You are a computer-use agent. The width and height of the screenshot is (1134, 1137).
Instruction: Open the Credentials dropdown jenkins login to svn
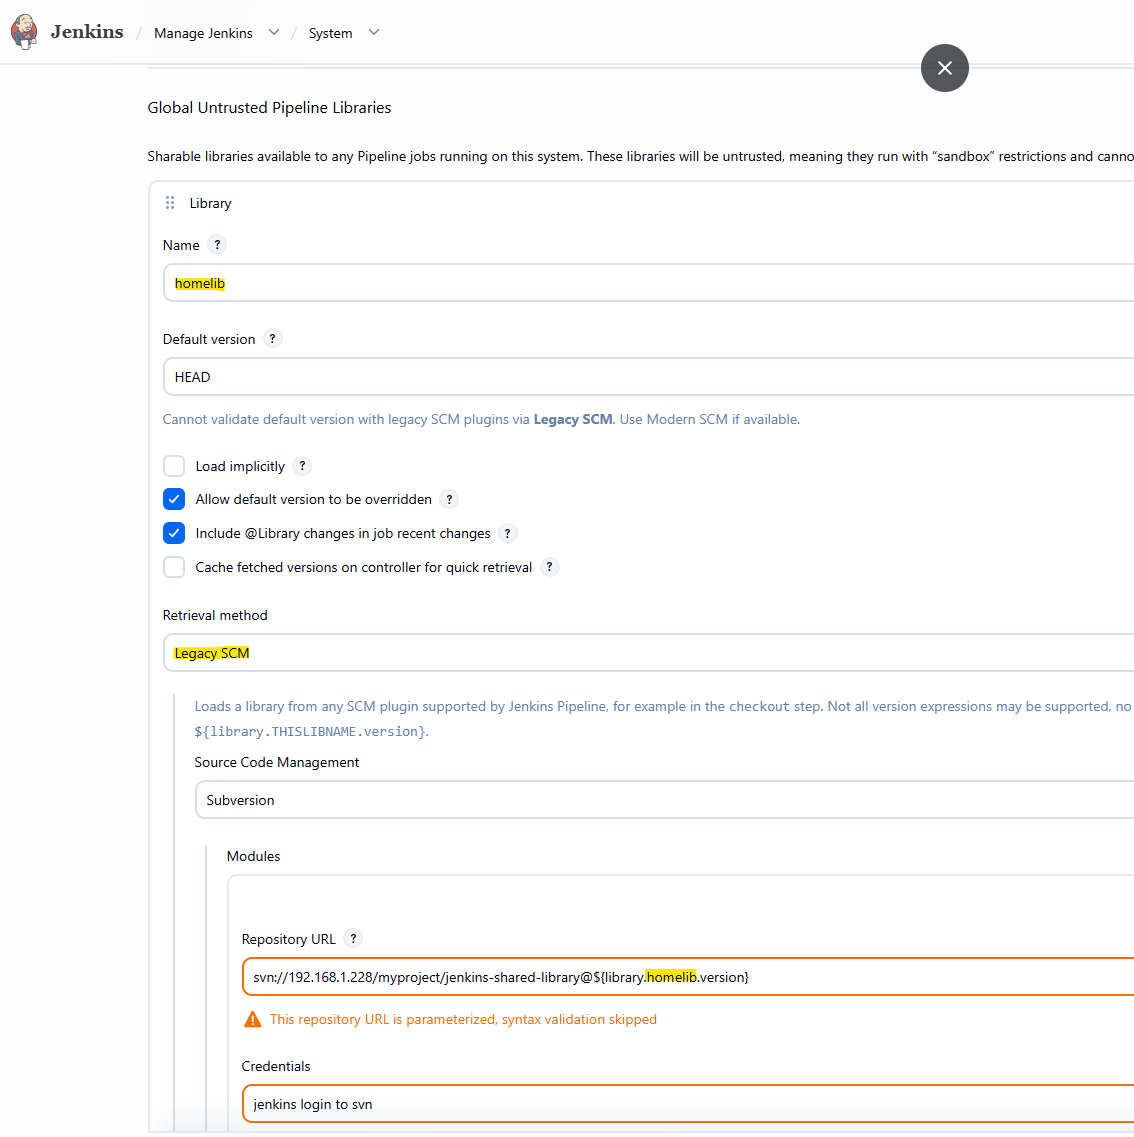(687, 1104)
